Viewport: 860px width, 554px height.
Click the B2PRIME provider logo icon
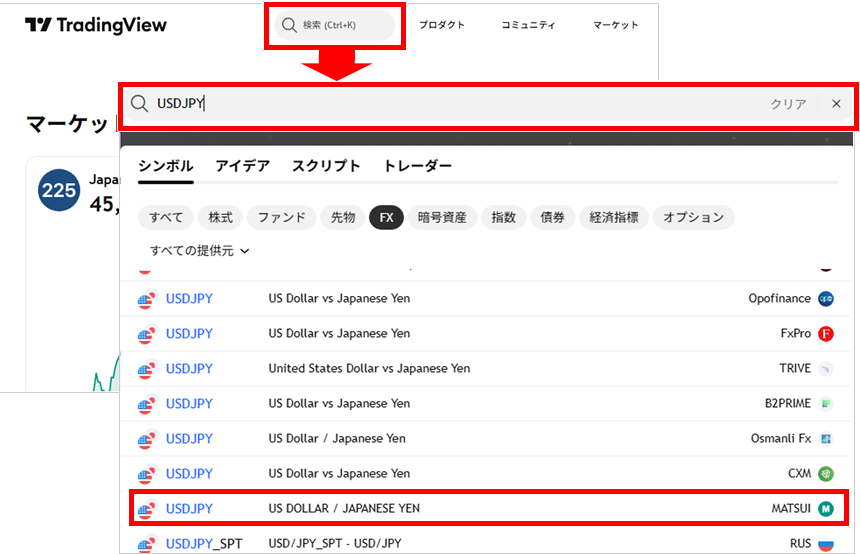[825, 404]
